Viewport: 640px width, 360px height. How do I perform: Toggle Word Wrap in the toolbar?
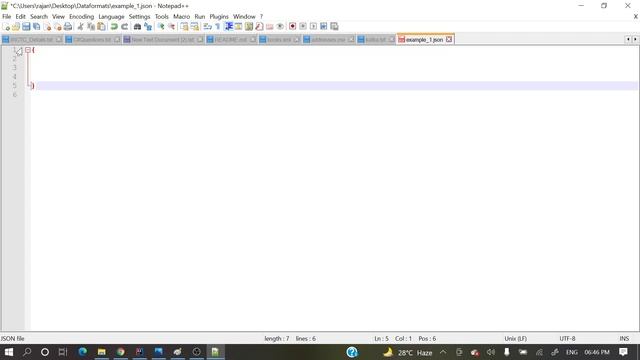coord(208,27)
